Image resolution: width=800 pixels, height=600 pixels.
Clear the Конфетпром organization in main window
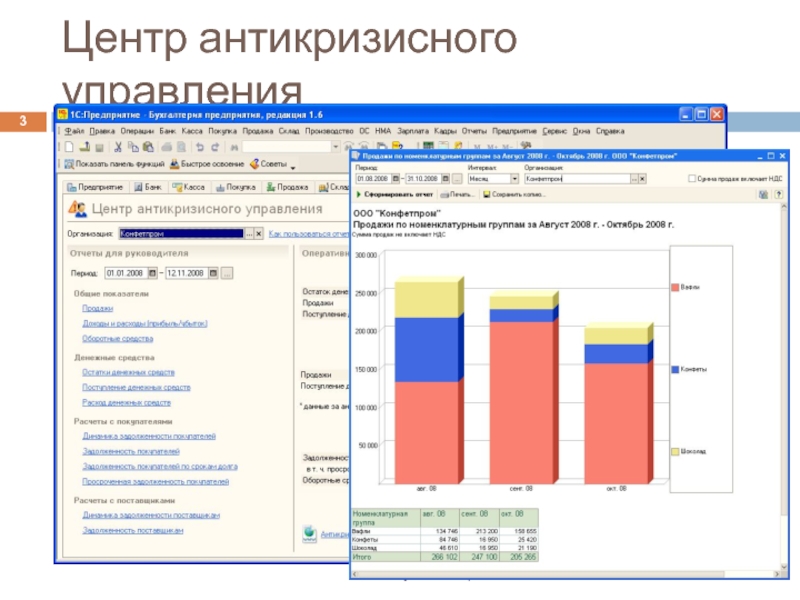click(259, 234)
